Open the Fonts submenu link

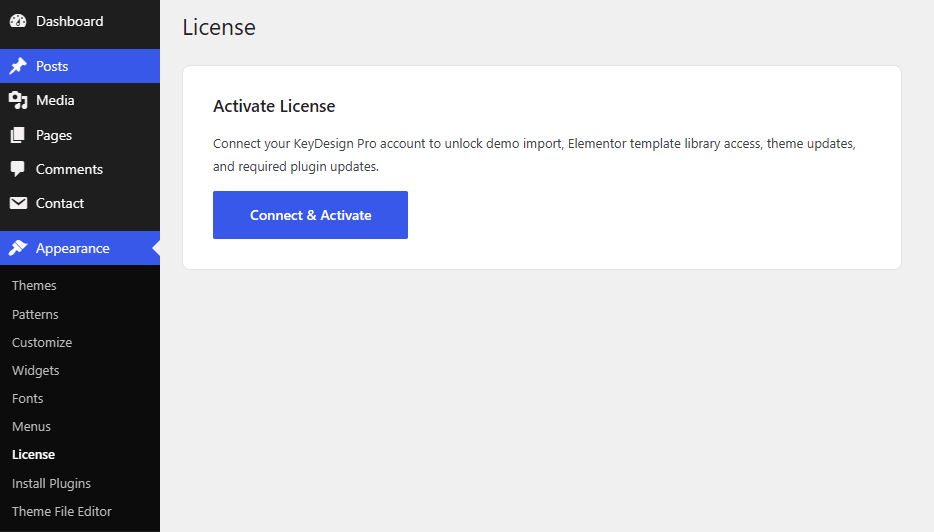click(27, 399)
